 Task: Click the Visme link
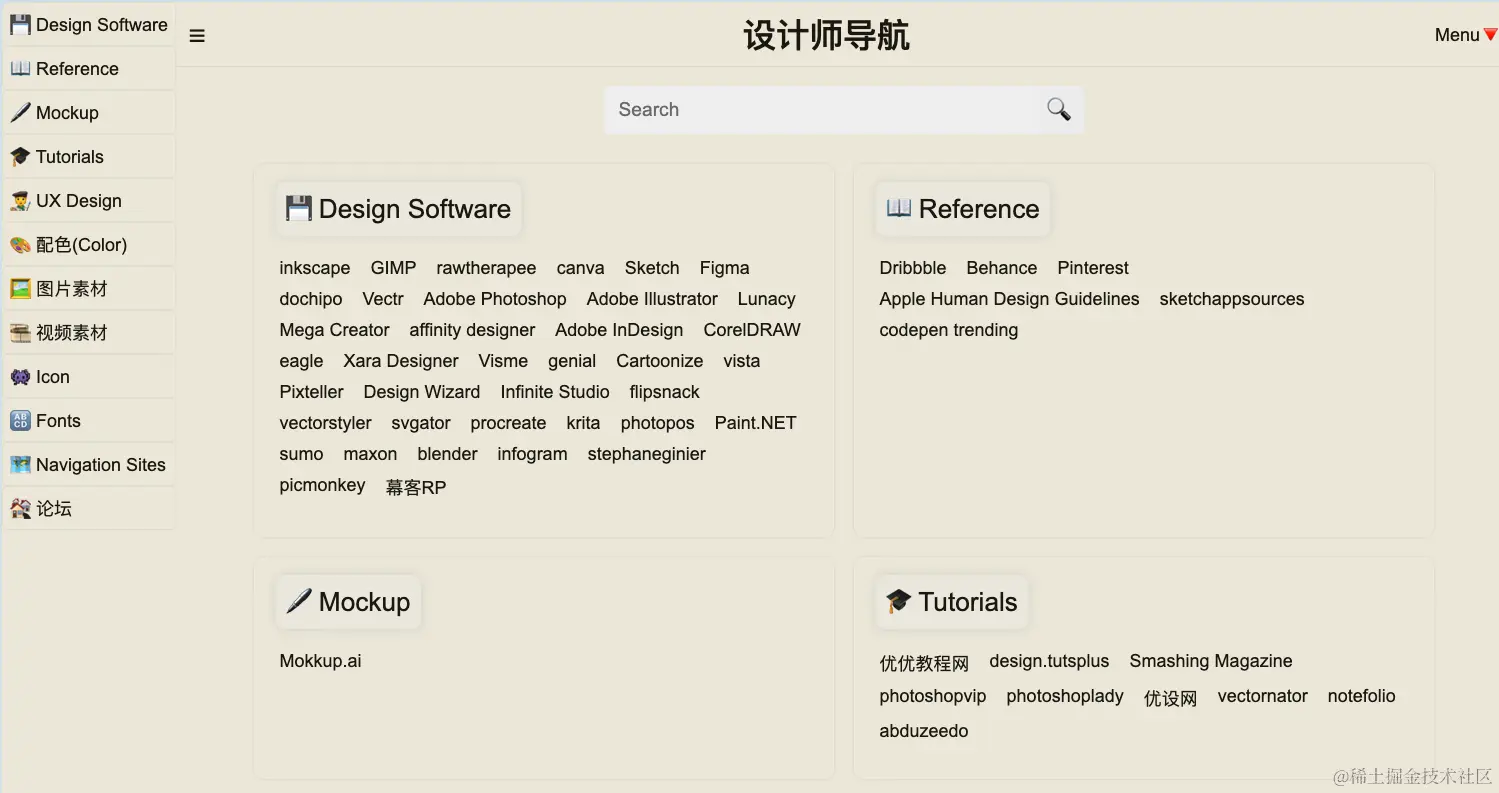click(503, 361)
